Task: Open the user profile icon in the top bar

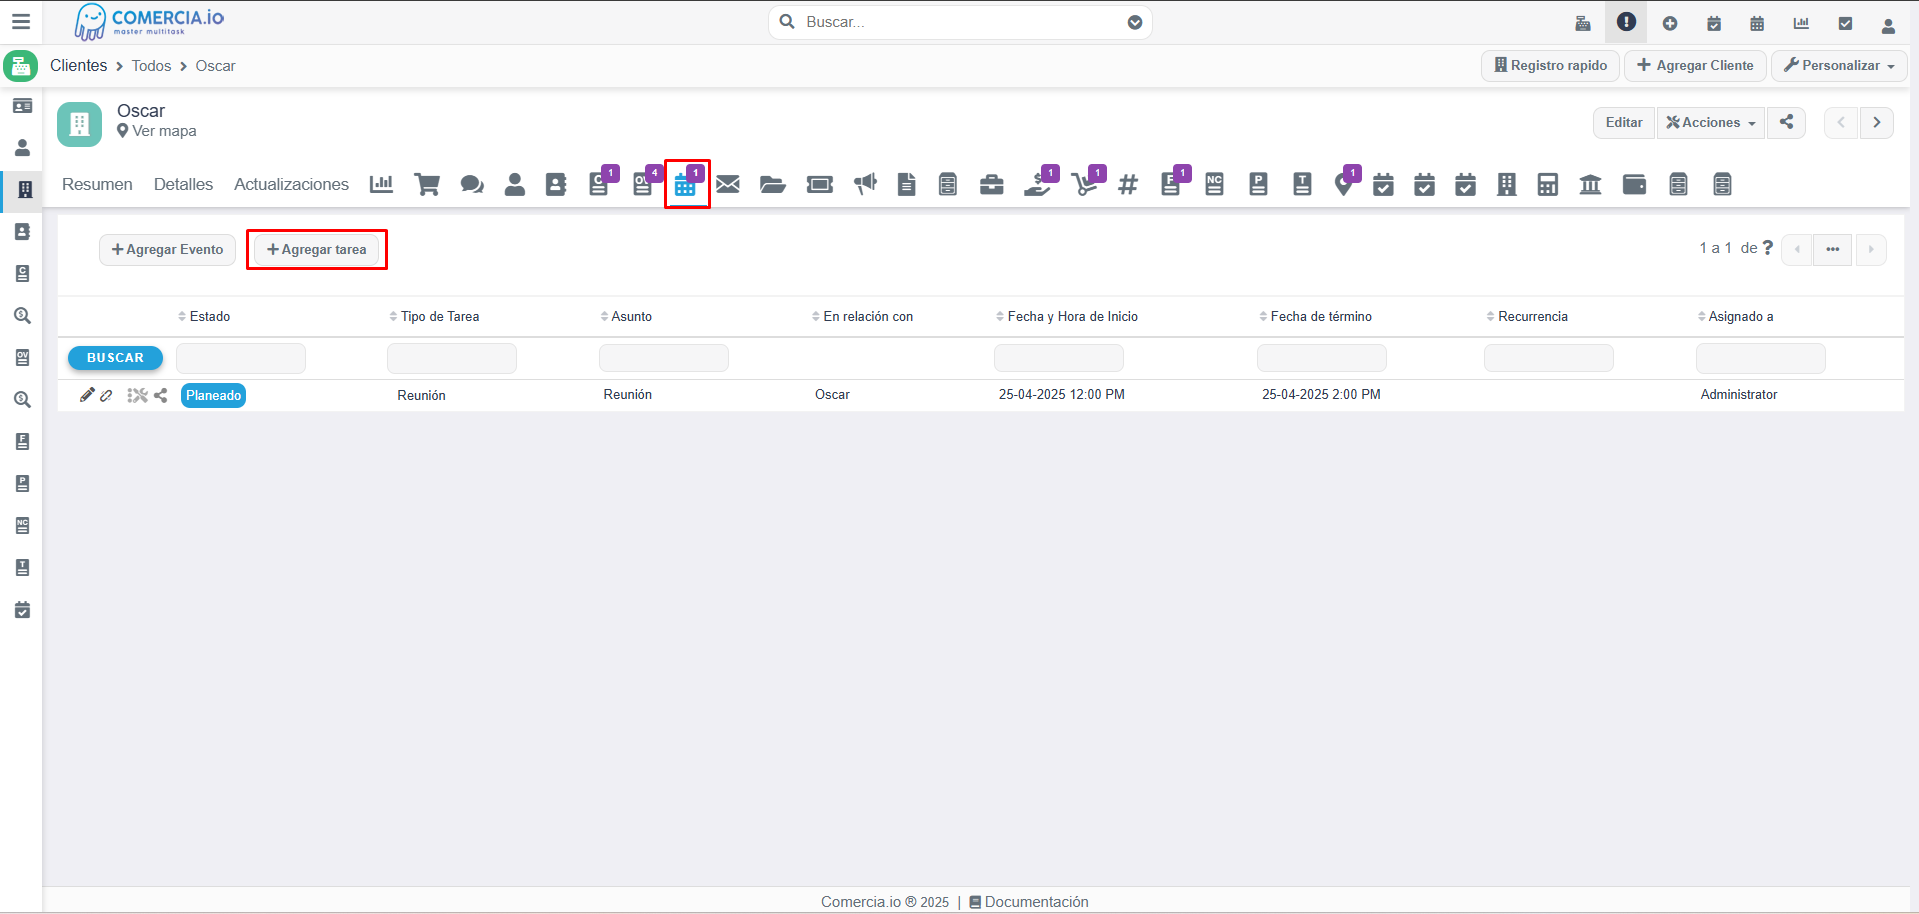Action: click(1888, 25)
